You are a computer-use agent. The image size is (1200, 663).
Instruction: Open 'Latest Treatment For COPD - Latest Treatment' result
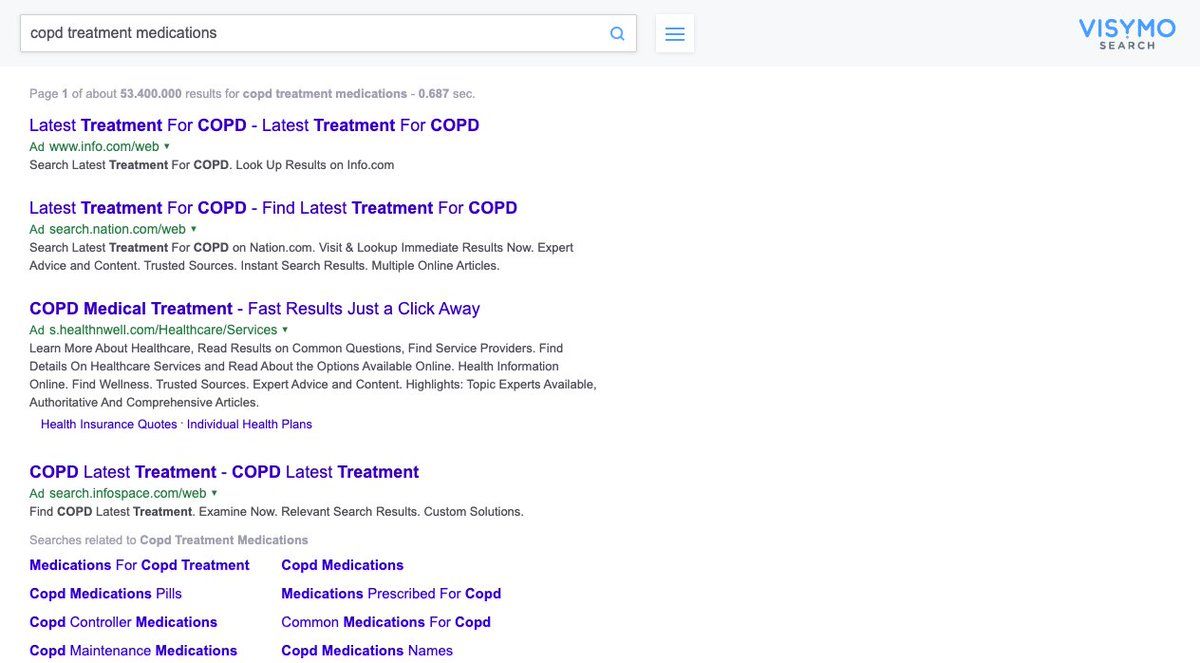pos(254,125)
